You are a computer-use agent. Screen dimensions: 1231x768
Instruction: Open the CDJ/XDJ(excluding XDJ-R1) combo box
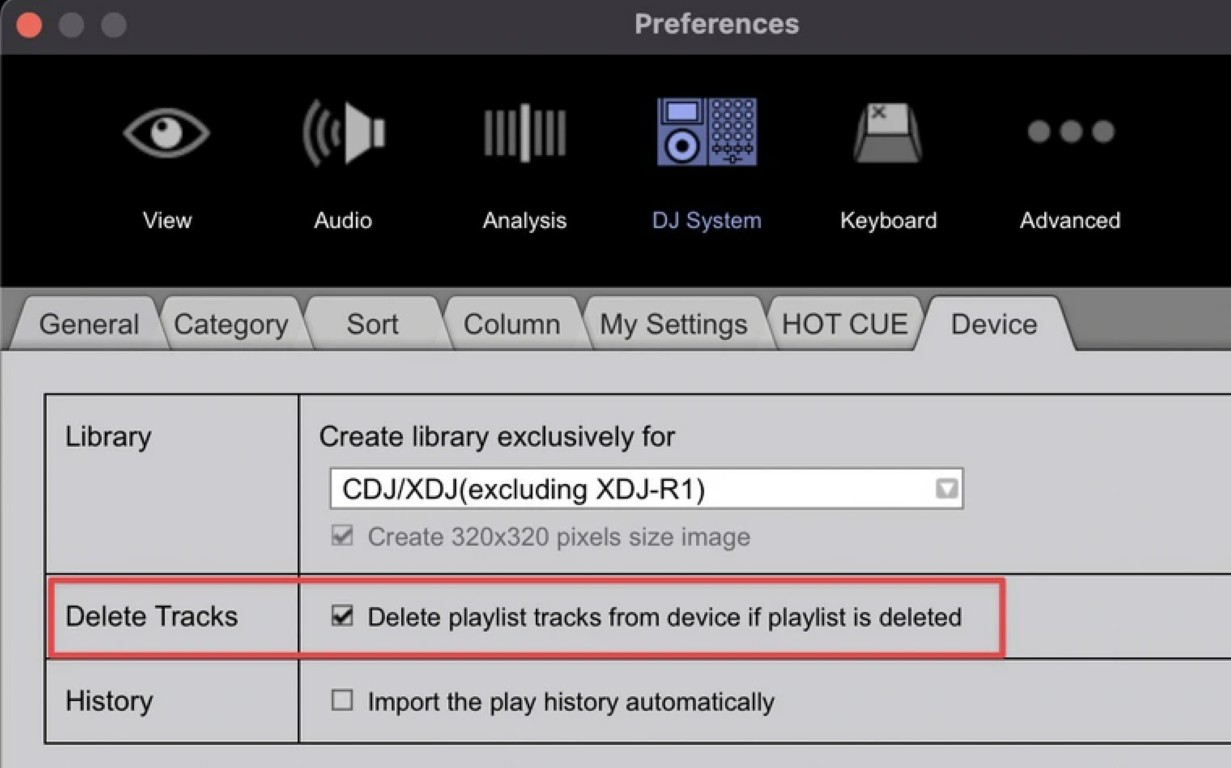point(646,489)
